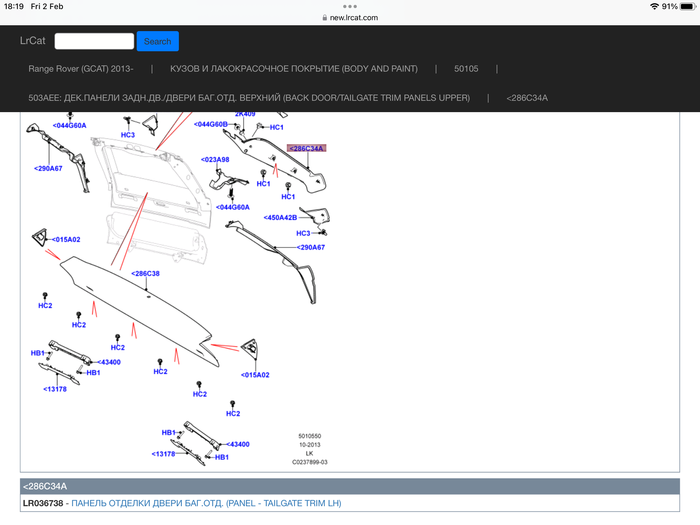Screen dimensions: 700x525
Task: Go to Range Rover (GCAT) 2013- breadcrumb
Action: pos(81,69)
